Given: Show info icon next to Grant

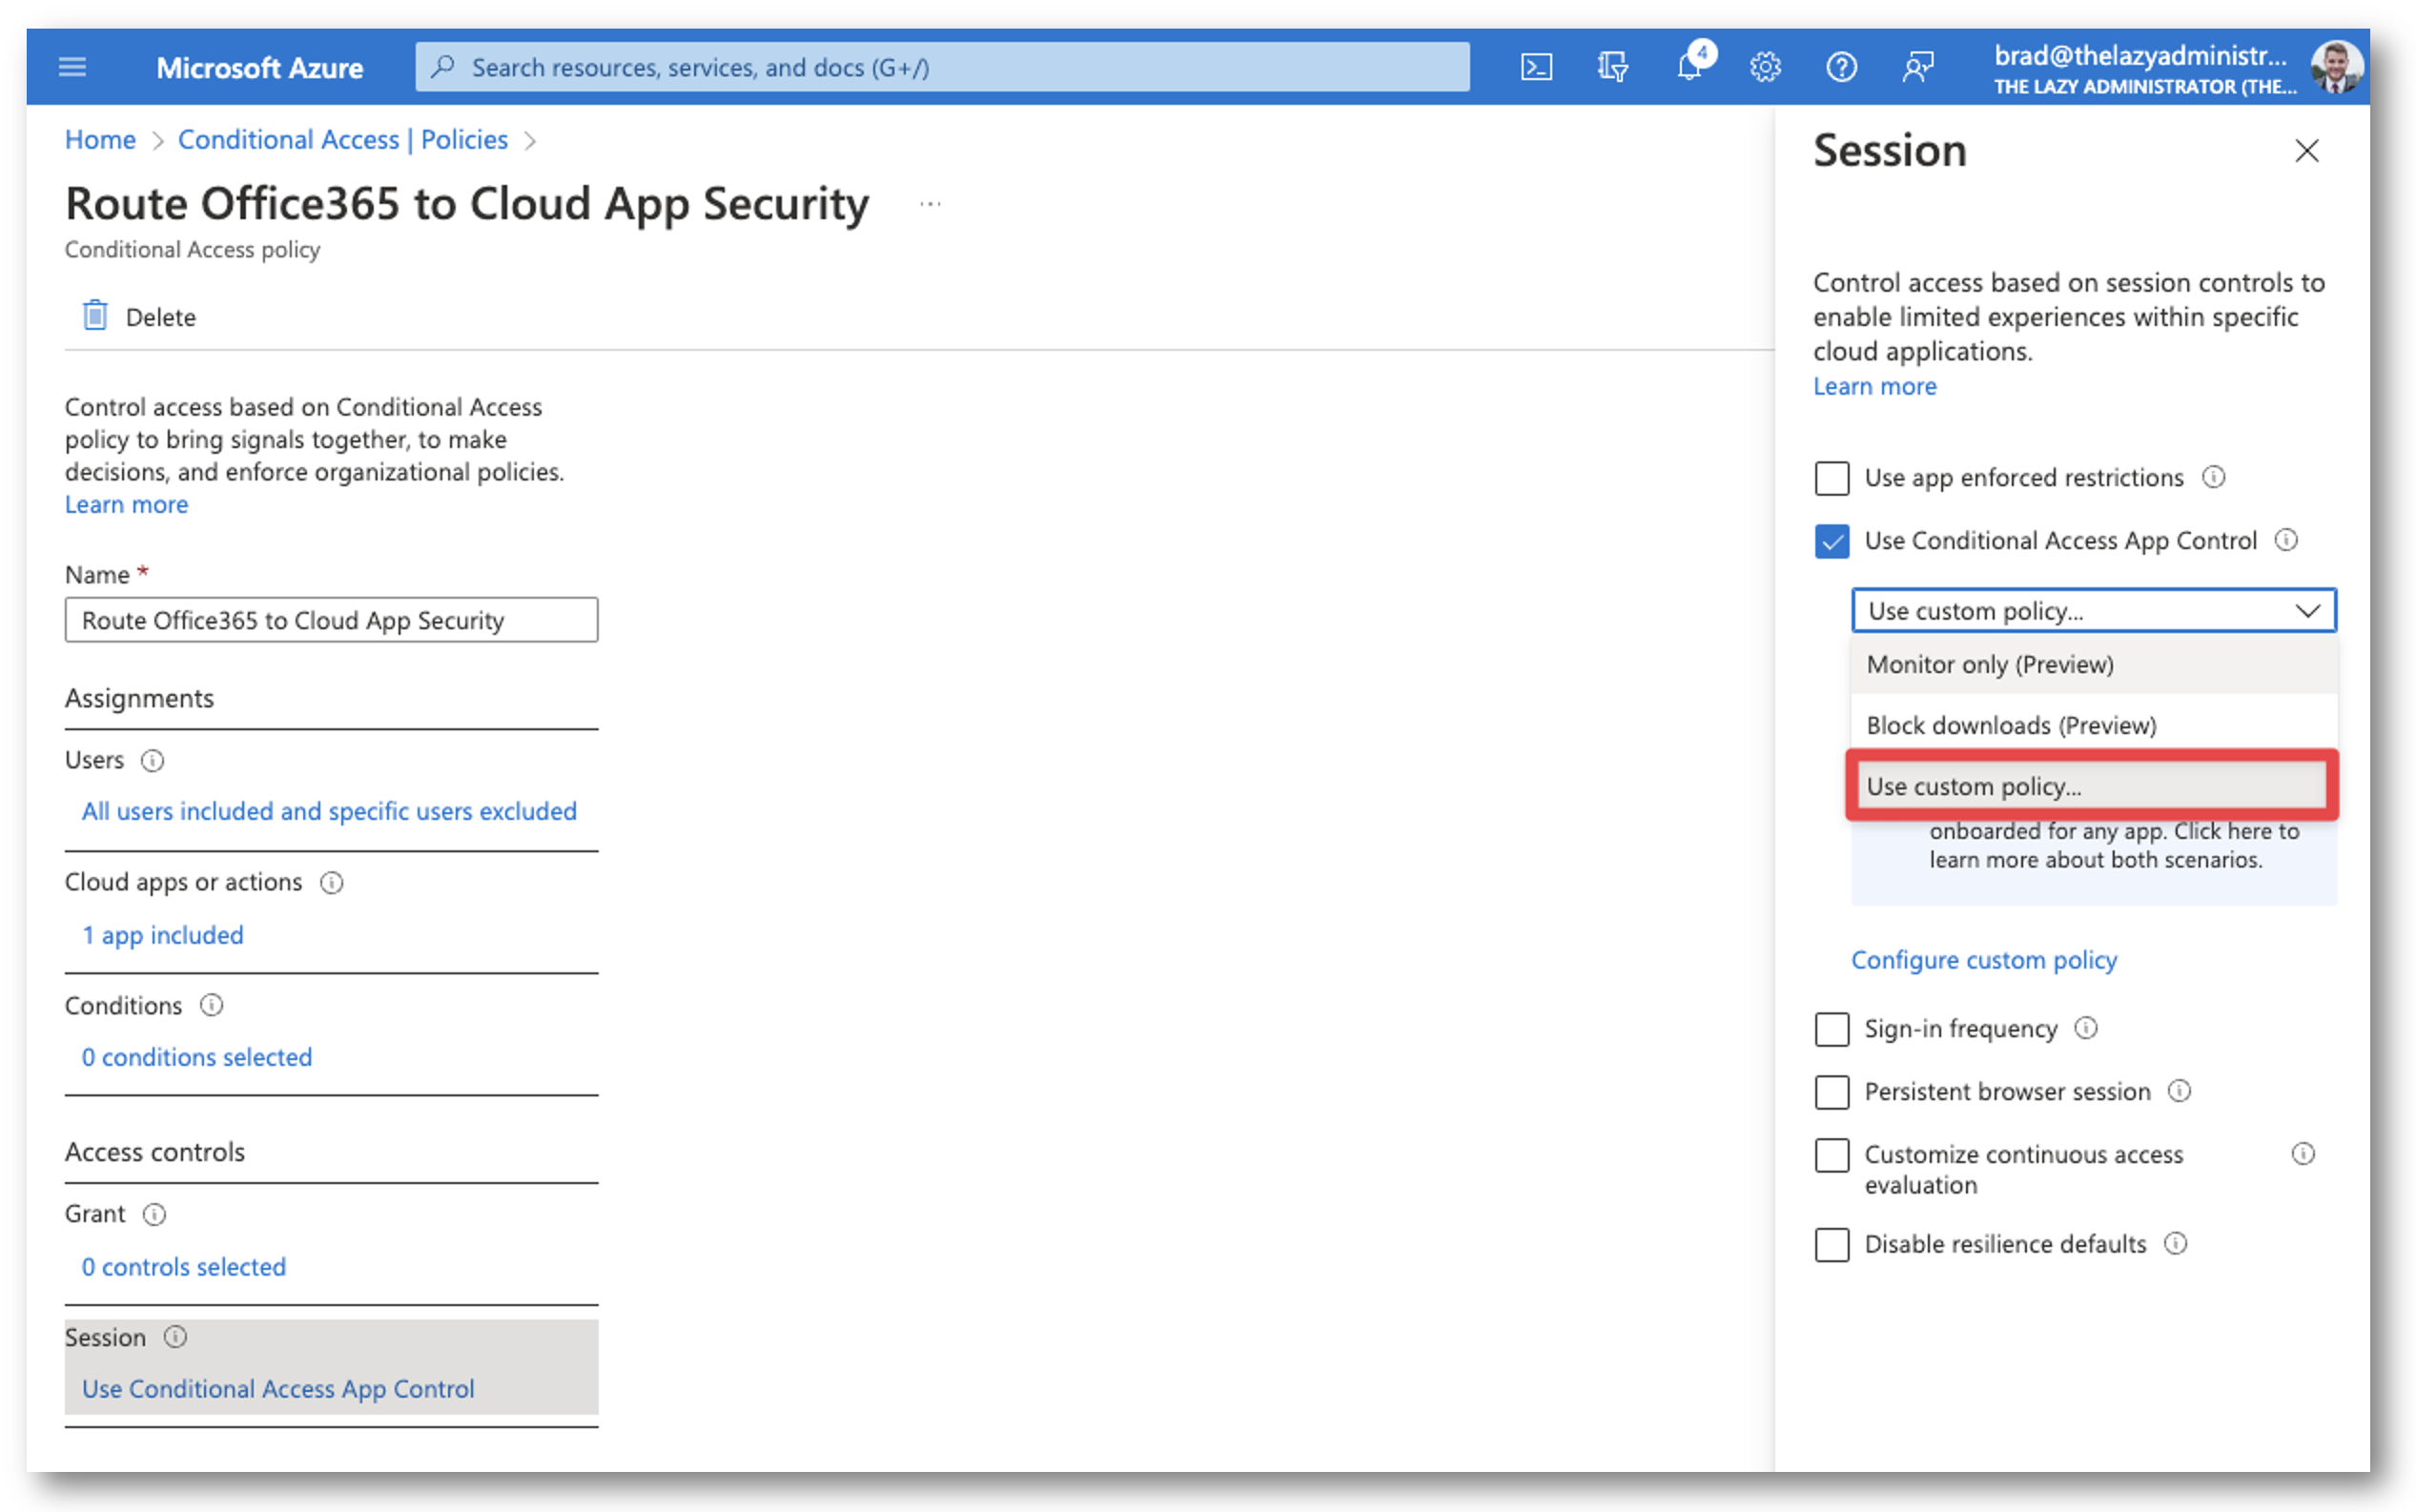Looking at the screenshot, I should tap(154, 1214).
